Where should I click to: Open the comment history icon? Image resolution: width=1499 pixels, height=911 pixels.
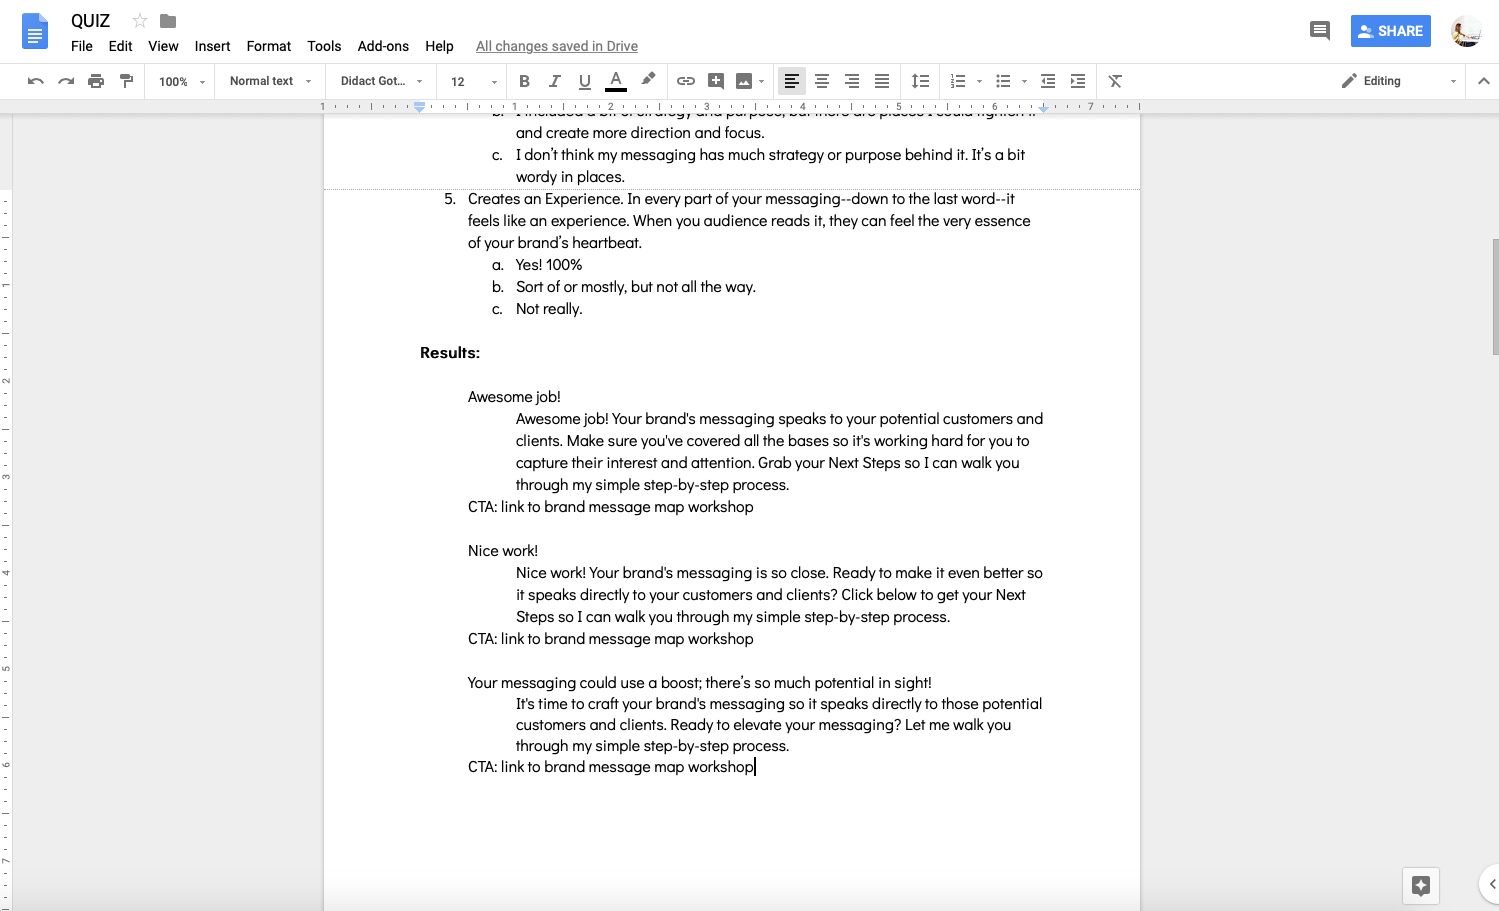pos(1320,31)
